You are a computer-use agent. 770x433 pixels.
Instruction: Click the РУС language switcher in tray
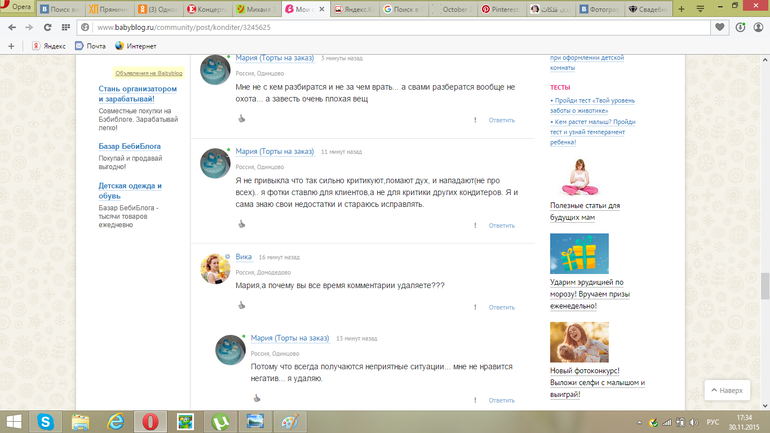pyautogui.click(x=713, y=422)
